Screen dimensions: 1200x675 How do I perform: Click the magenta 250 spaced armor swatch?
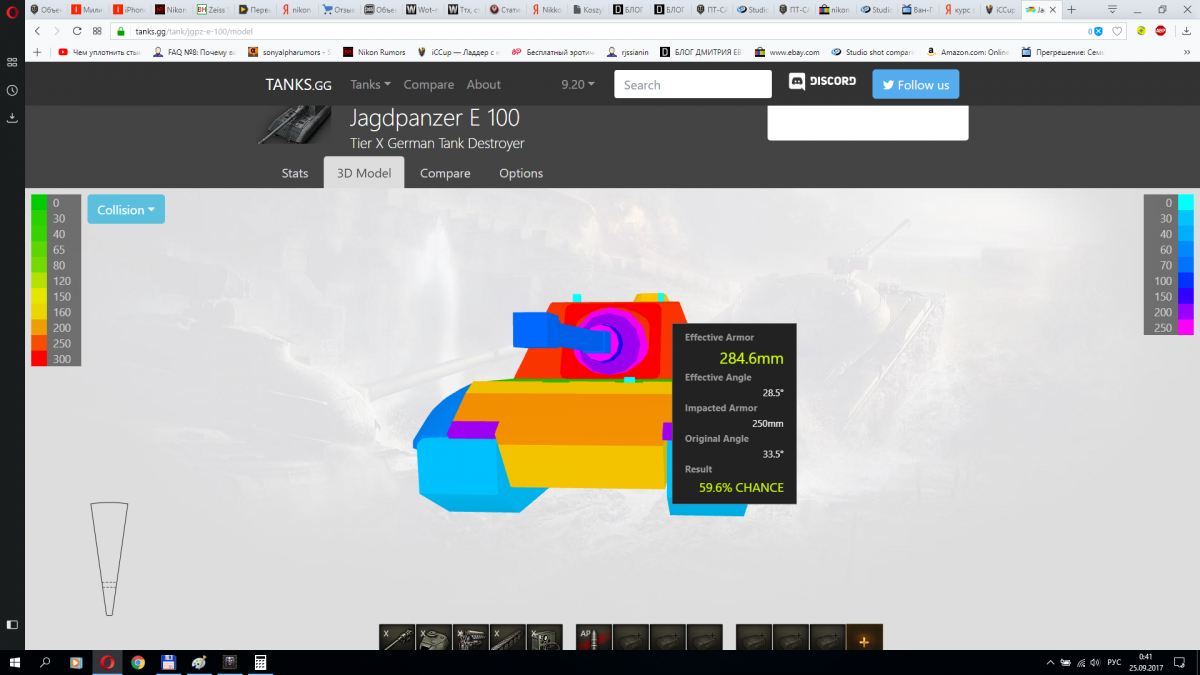pyautogui.click(x=1186, y=328)
